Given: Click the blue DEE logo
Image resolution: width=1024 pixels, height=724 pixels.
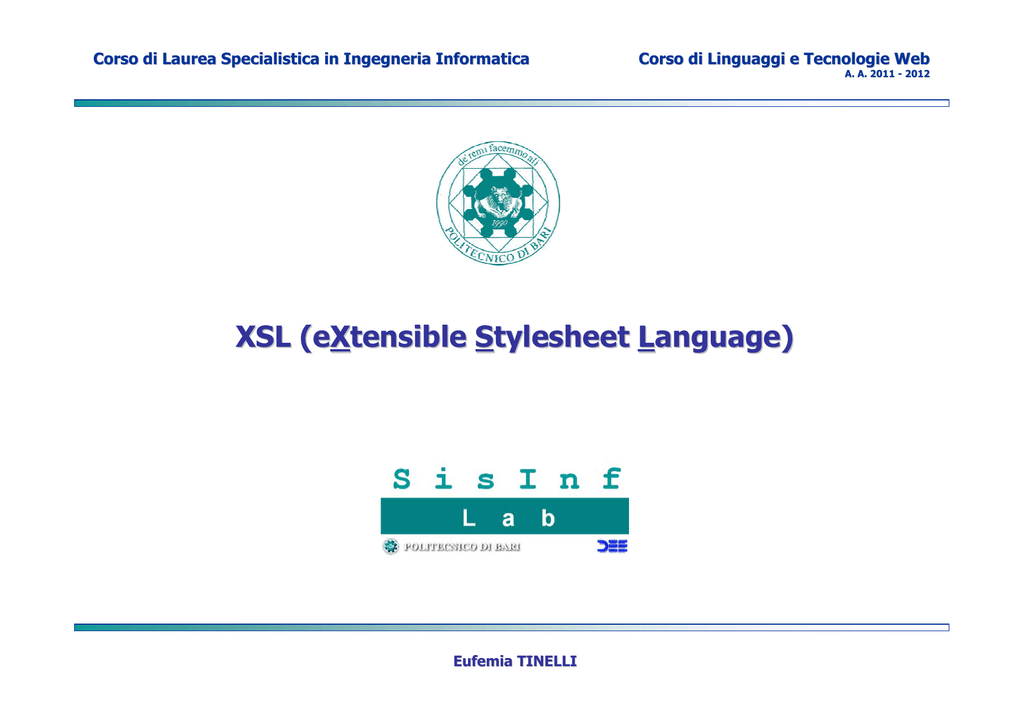Looking at the screenshot, I should pos(612,546).
